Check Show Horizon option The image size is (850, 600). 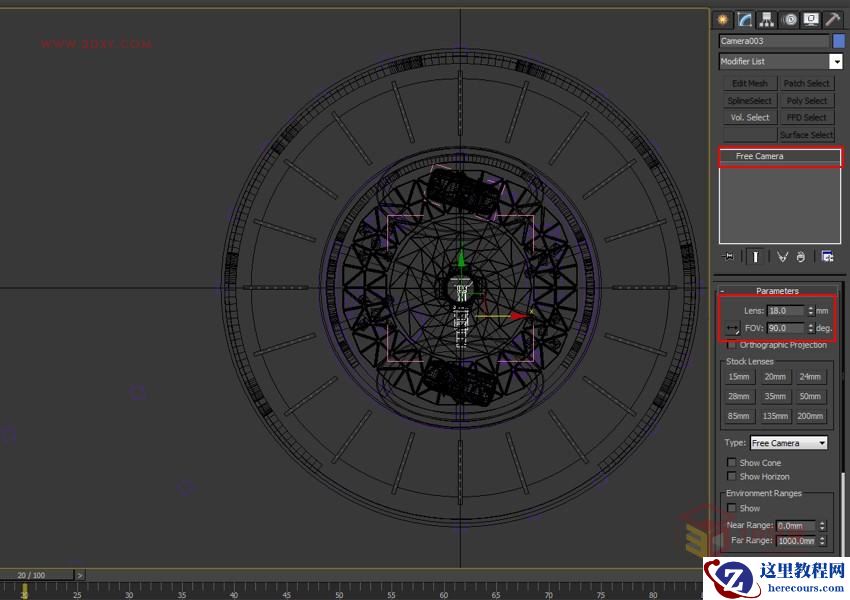732,477
